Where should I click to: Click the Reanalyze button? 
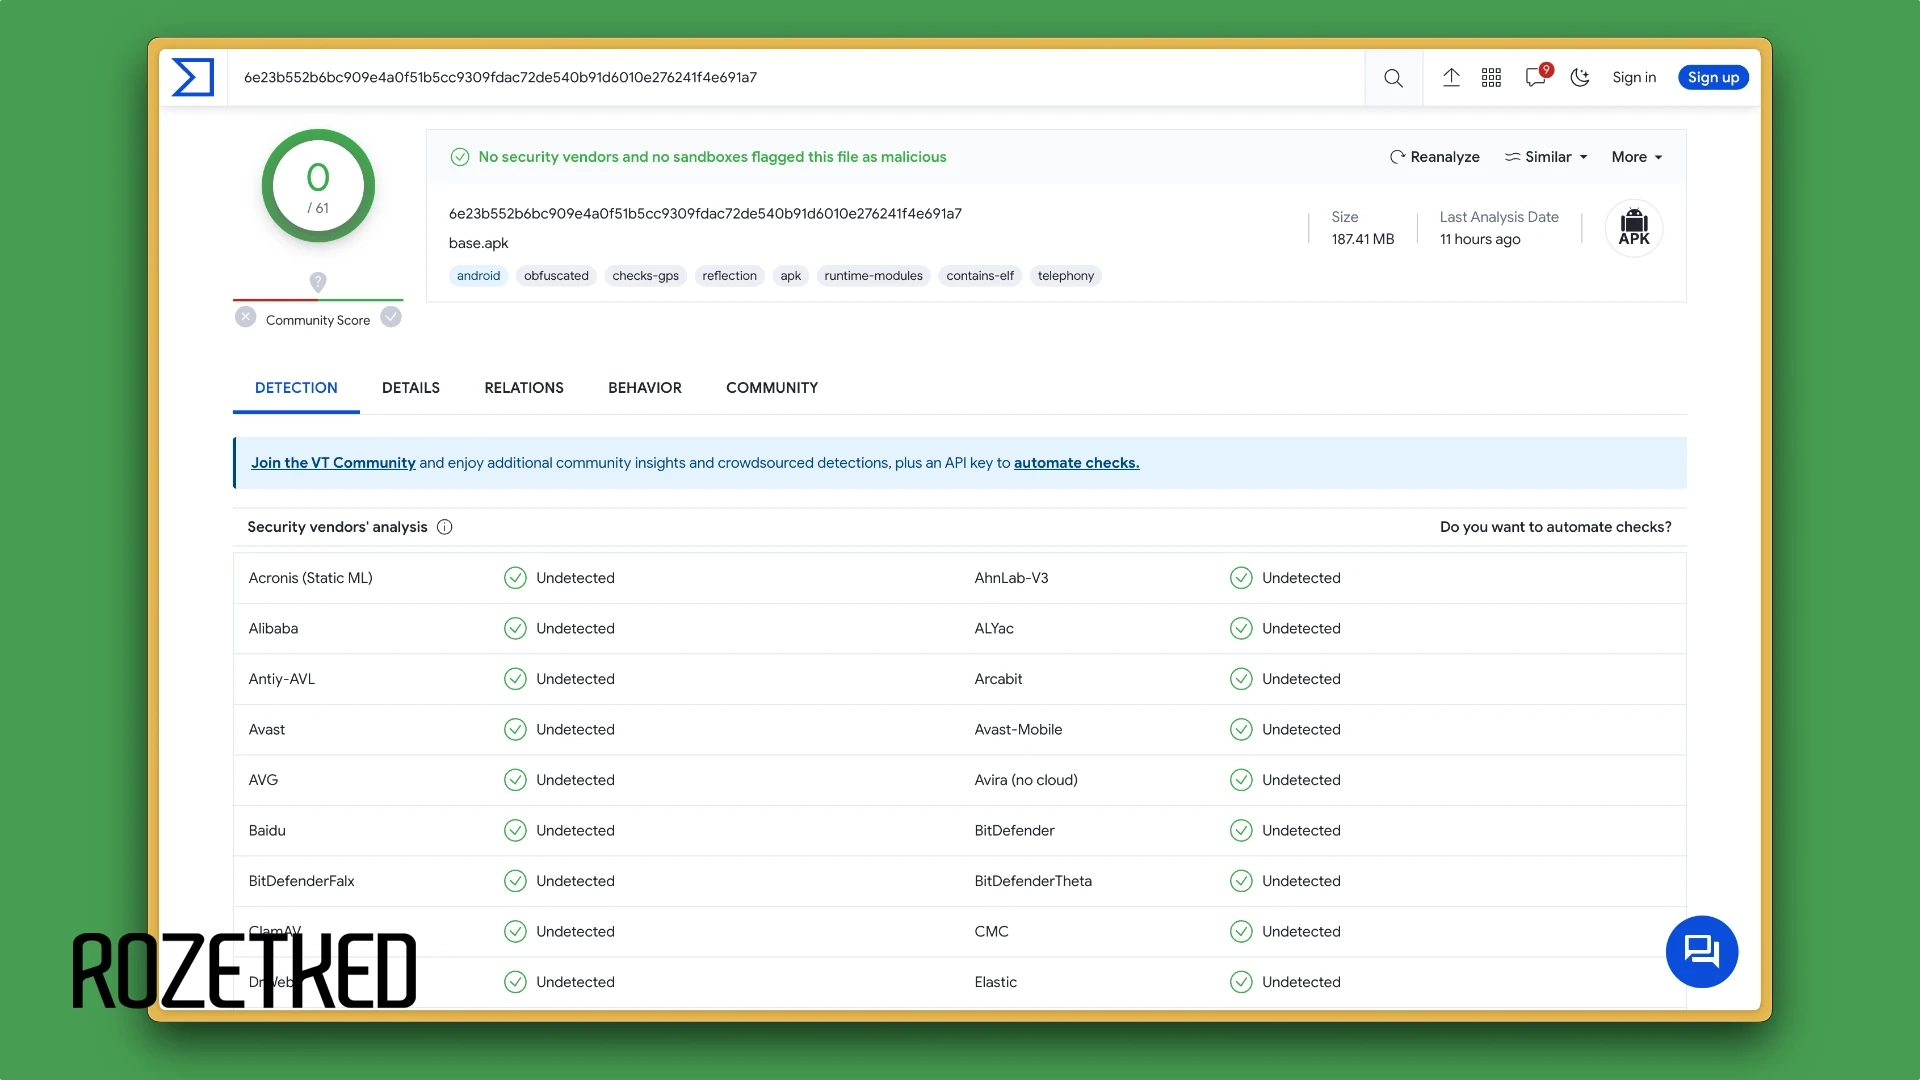tap(1435, 157)
